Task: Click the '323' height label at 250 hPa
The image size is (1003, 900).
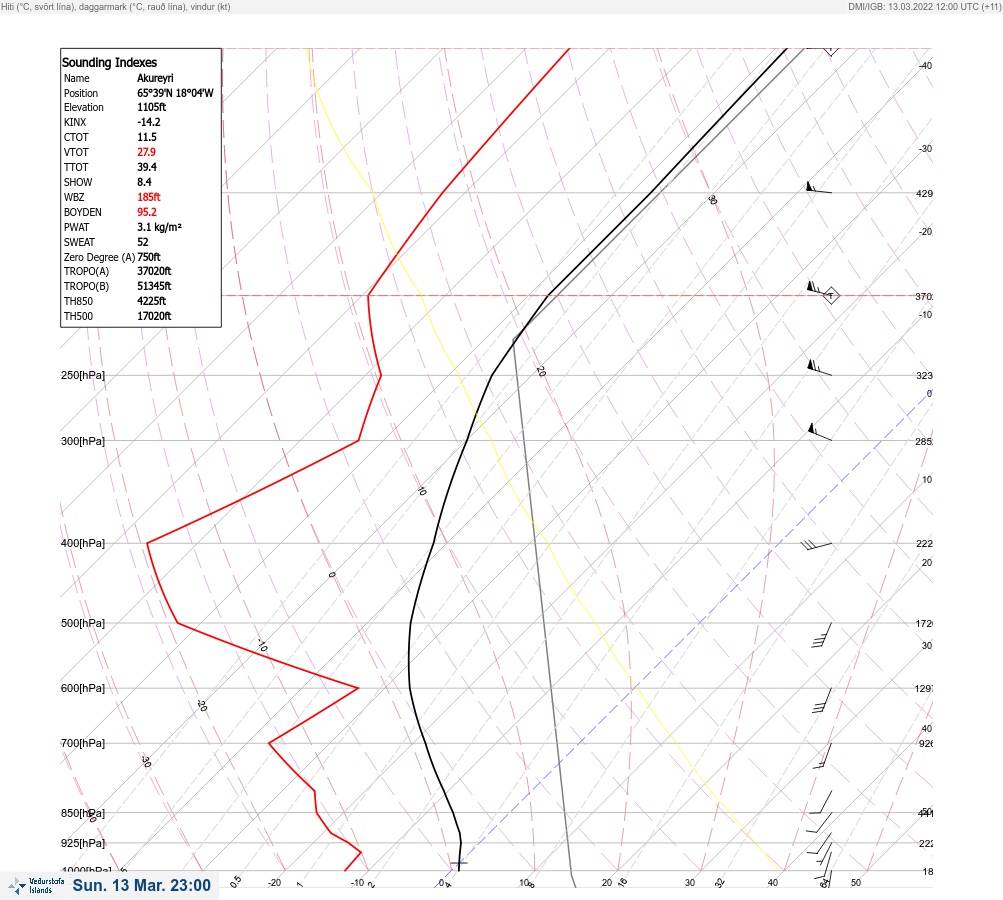Action: (924, 375)
